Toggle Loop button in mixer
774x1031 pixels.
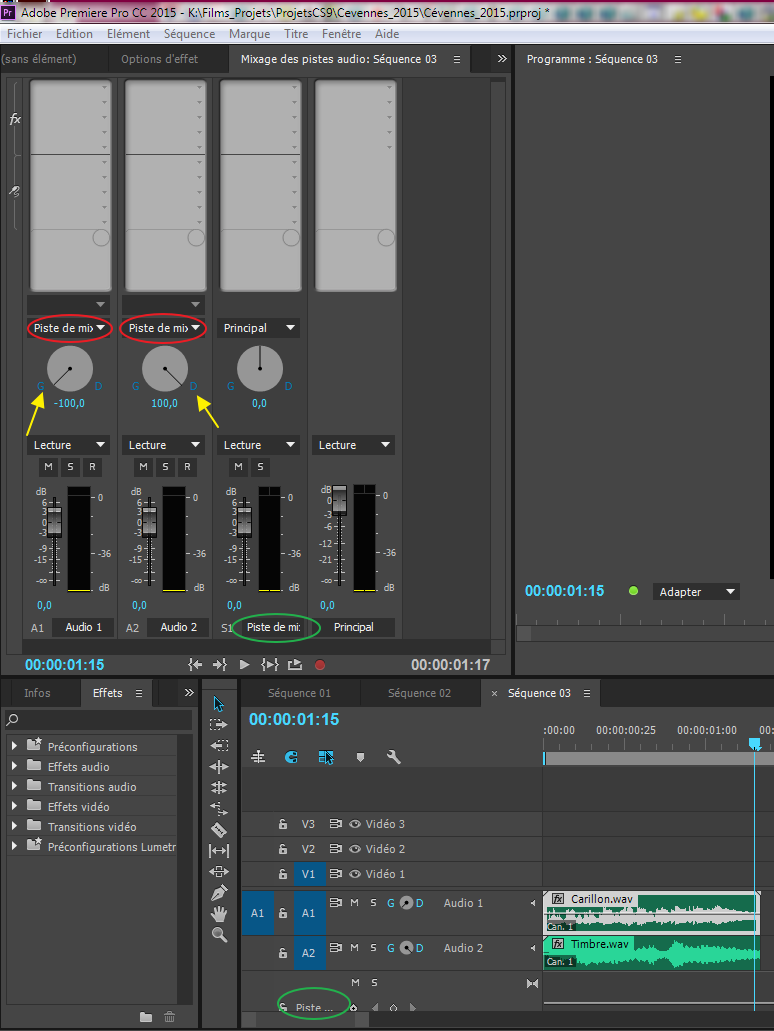(295, 665)
